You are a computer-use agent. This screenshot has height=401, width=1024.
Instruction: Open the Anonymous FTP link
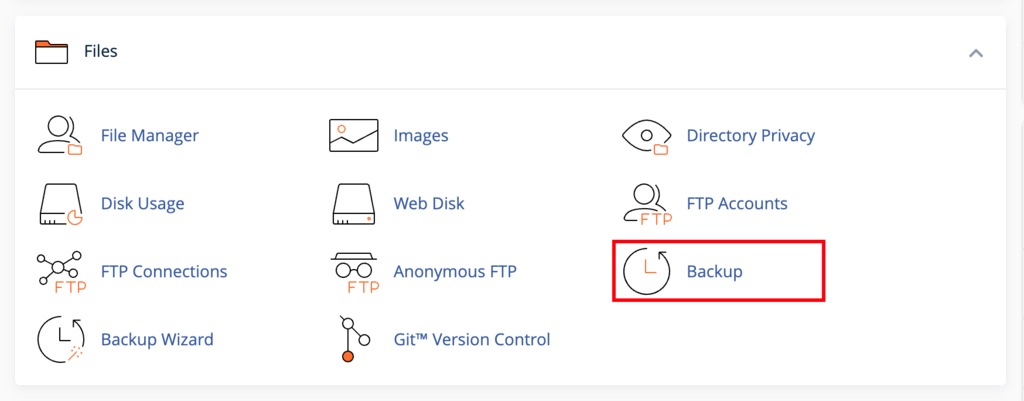pos(455,272)
